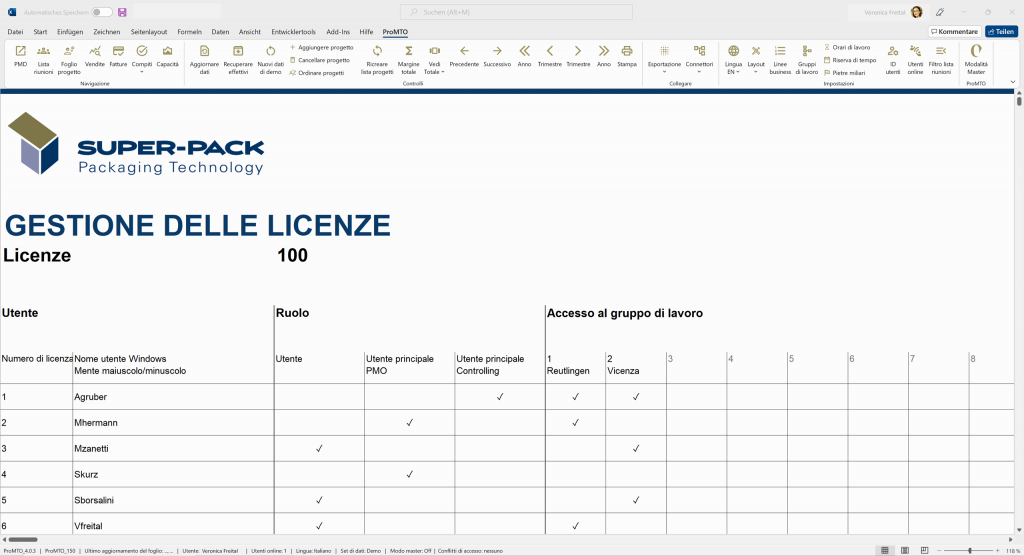The image size is (1024, 556).
Task: Toggle Agruber's Utente principale Controlling checkmark
Action: 499,397
